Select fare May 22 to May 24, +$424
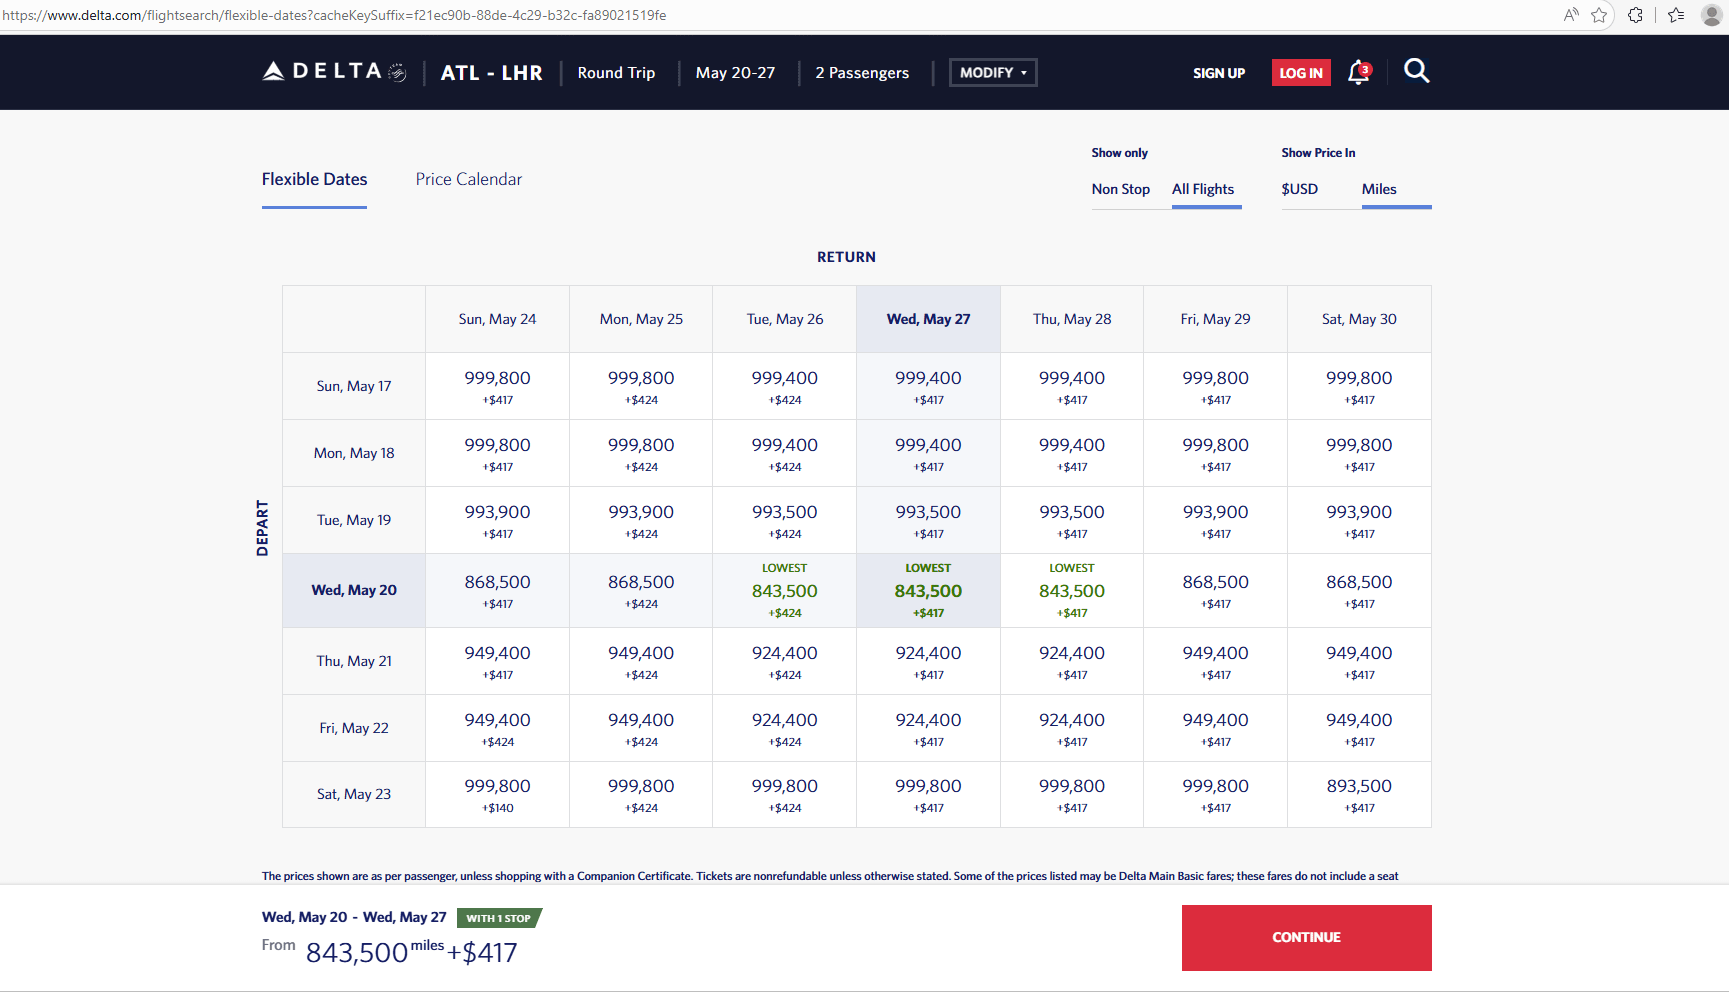 497,728
